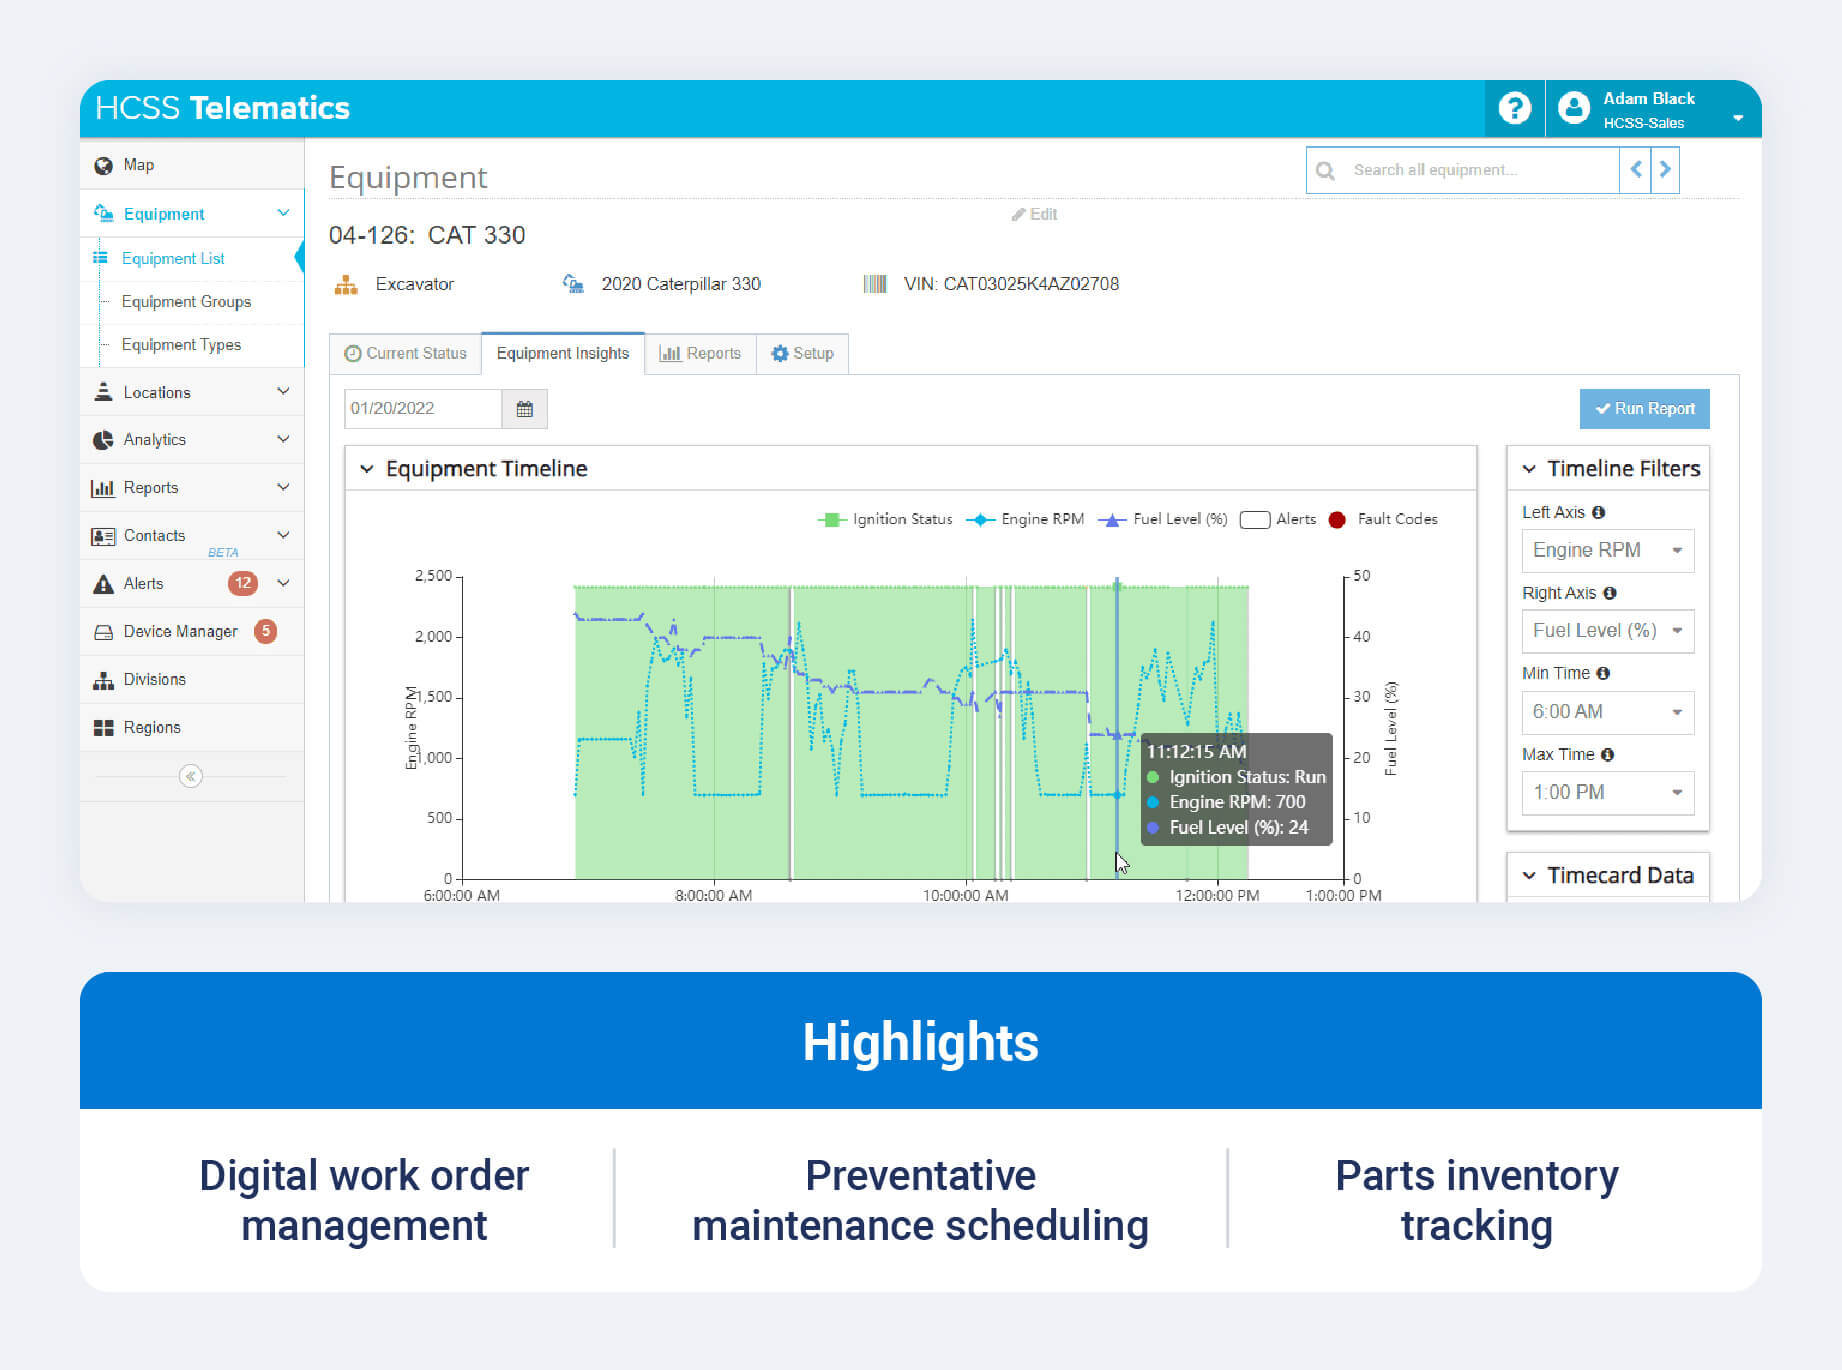Viewport: 1842px width, 1370px height.
Task: Click the Device Manager badge showing 5
Action: [x=265, y=631]
